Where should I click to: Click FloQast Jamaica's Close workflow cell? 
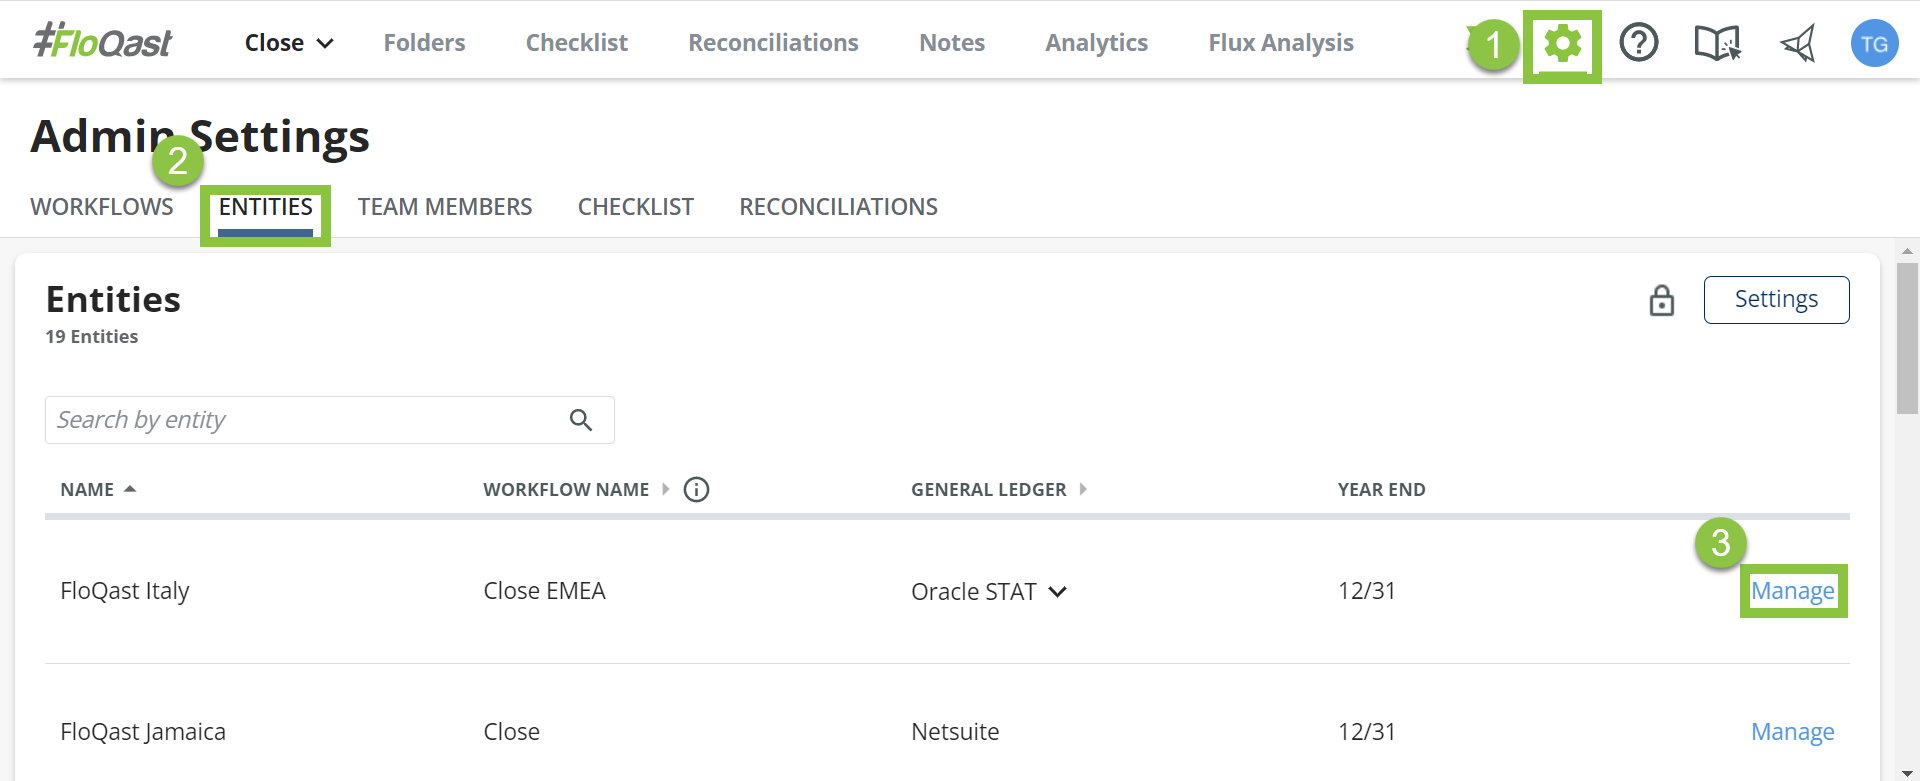(x=511, y=732)
